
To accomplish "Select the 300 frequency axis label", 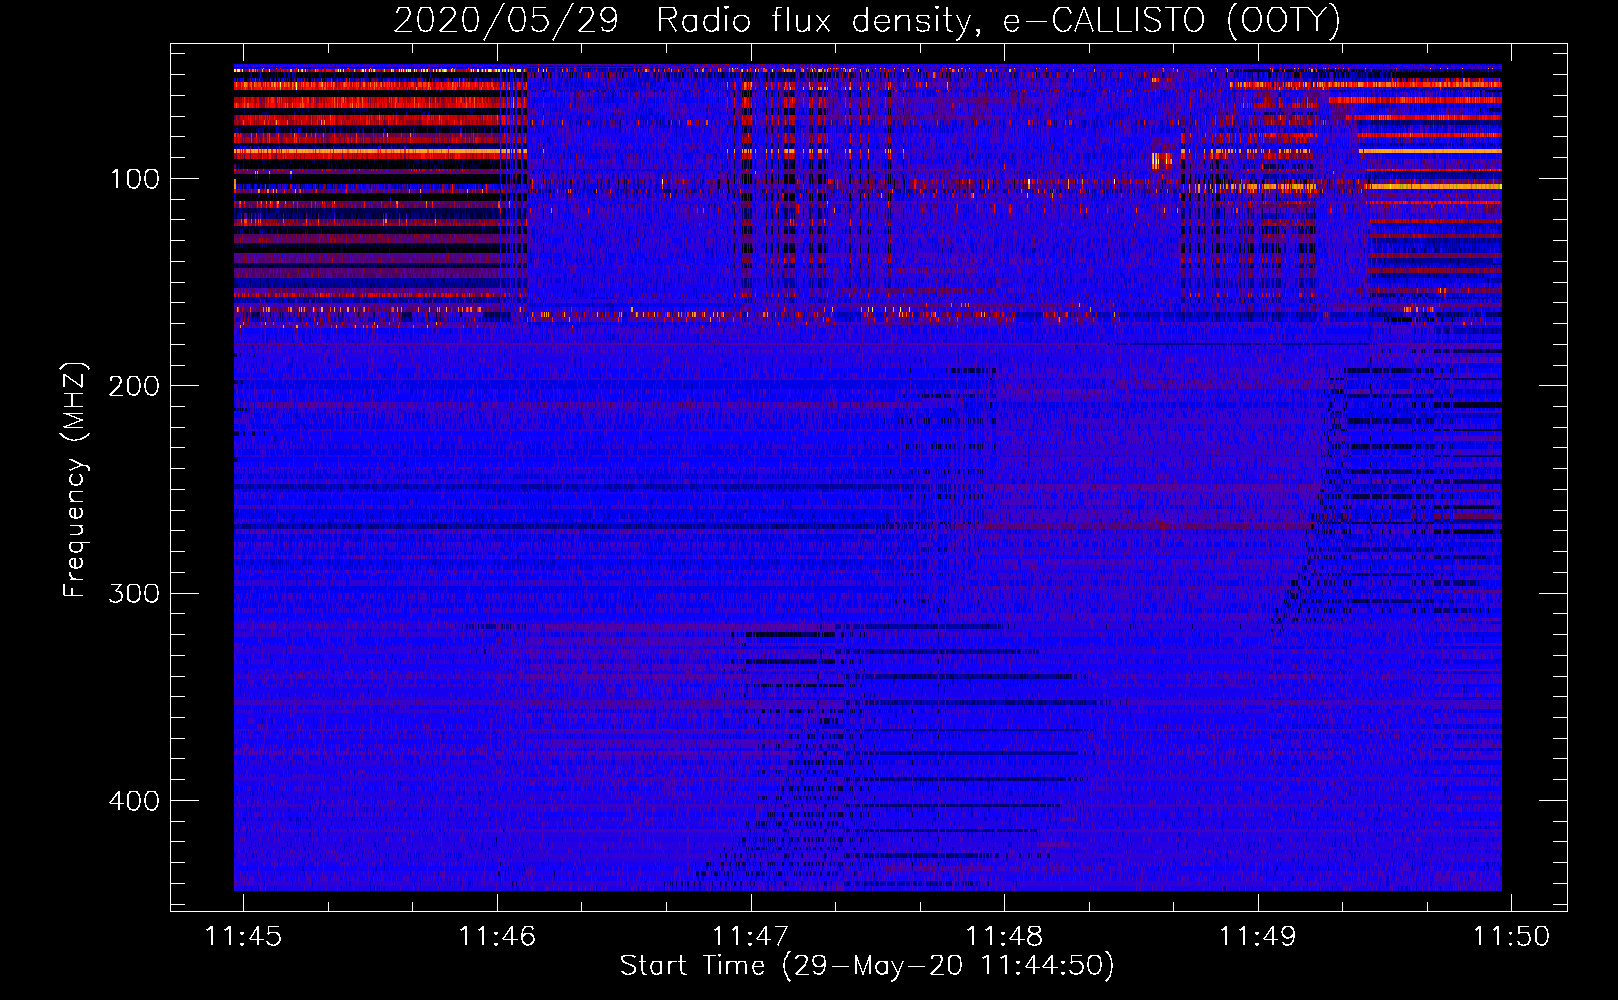I will pyautogui.click(x=134, y=593).
